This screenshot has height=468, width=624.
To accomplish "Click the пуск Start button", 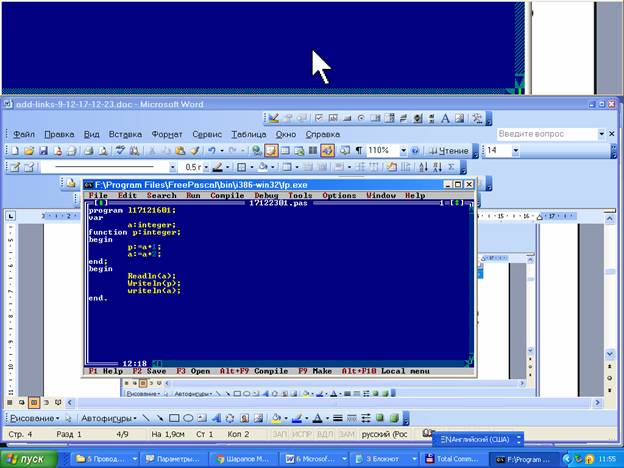I will click(29, 459).
